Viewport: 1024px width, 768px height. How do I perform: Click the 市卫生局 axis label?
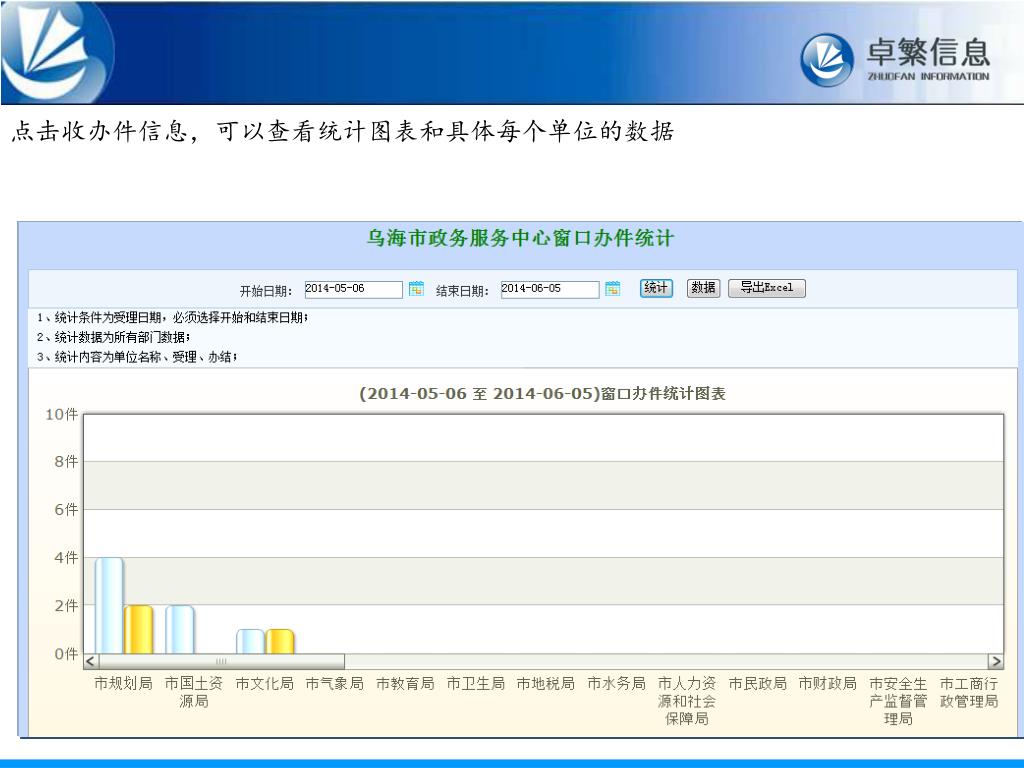pos(476,684)
